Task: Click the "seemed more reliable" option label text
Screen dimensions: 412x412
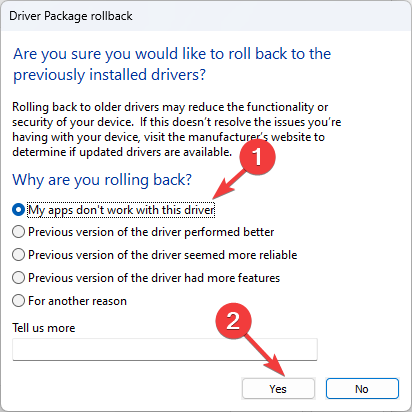Action: (163, 255)
